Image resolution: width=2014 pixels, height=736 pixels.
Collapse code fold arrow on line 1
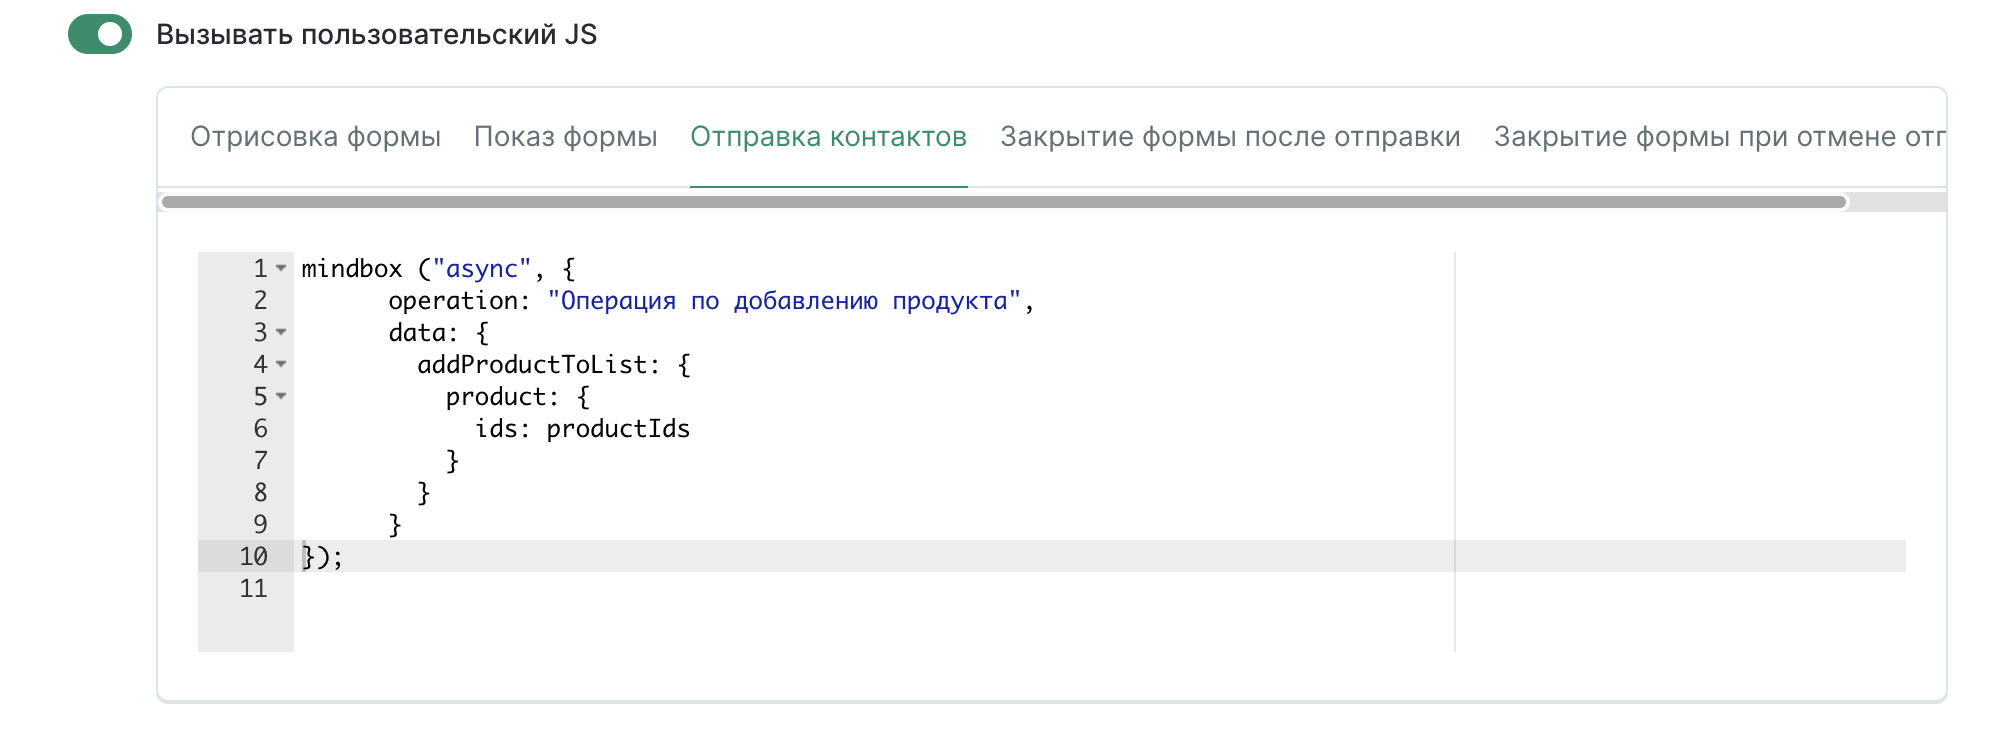pos(281,268)
